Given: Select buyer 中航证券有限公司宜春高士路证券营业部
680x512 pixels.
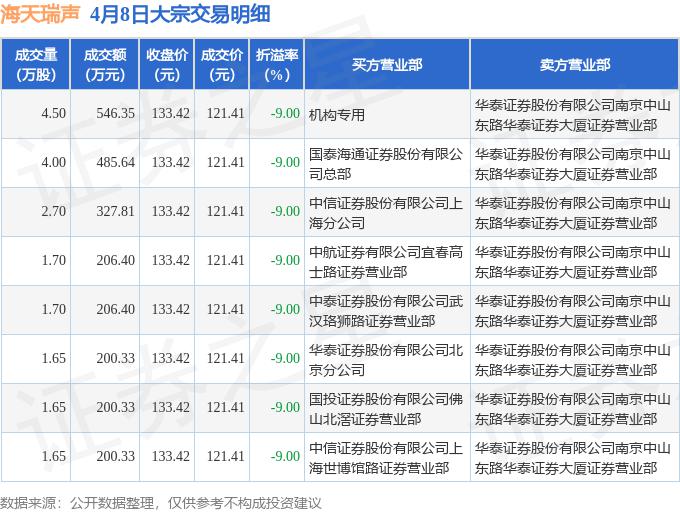Looking at the screenshot, I should point(386,262).
